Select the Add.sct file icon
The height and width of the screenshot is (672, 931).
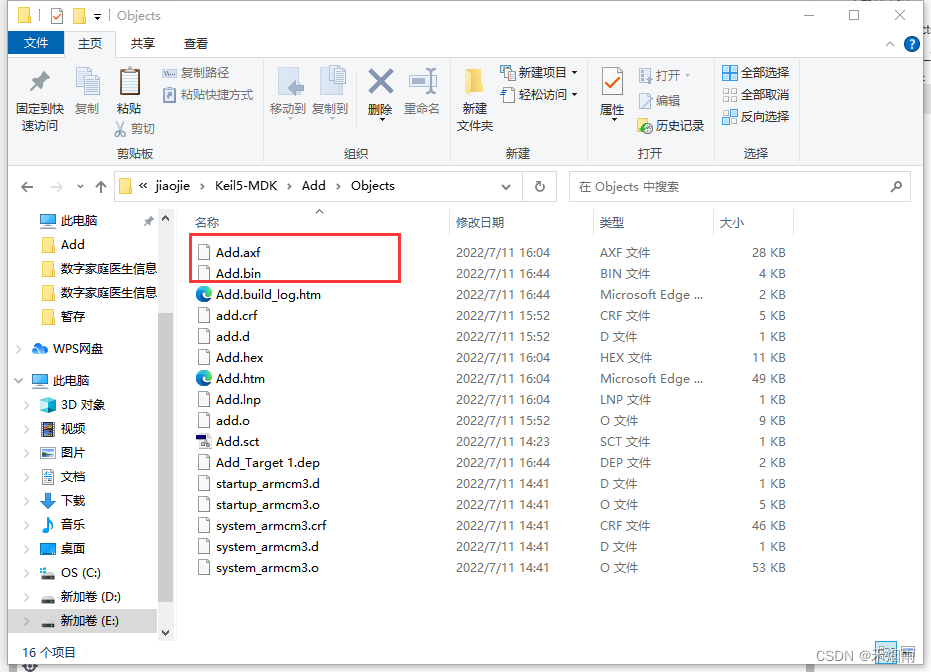click(204, 442)
